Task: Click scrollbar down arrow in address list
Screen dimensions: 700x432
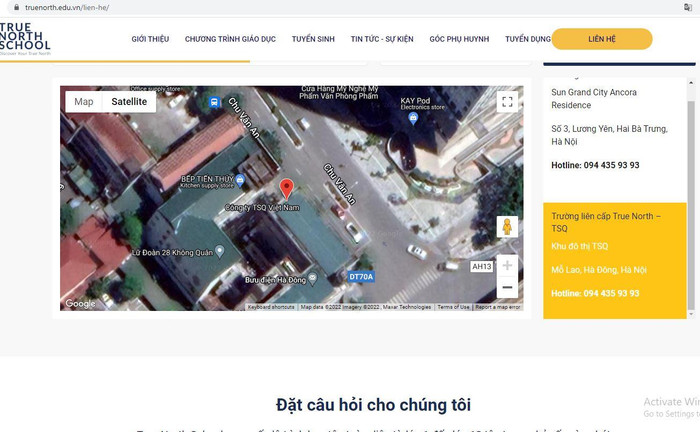Action: (x=691, y=314)
